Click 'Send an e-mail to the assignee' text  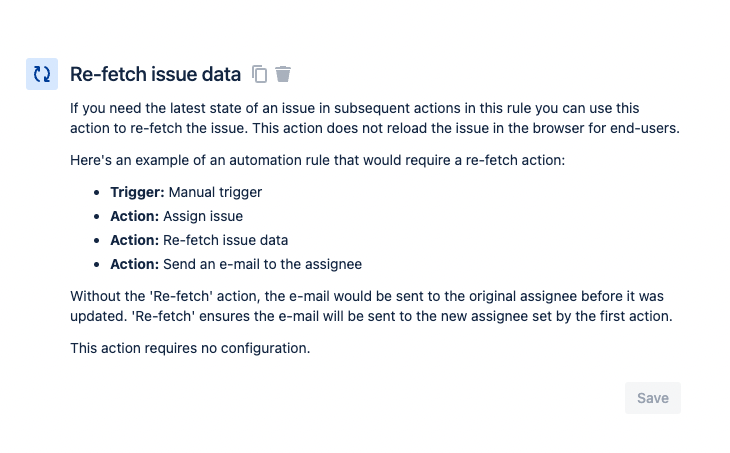click(262, 264)
